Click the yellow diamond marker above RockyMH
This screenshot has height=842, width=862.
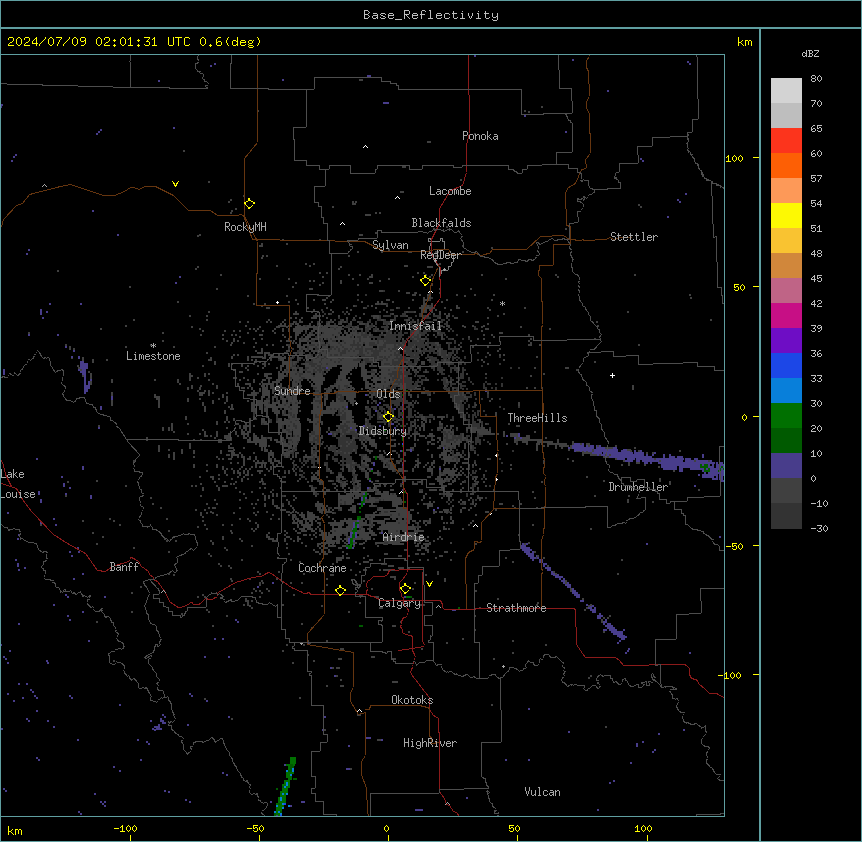pyautogui.click(x=250, y=204)
